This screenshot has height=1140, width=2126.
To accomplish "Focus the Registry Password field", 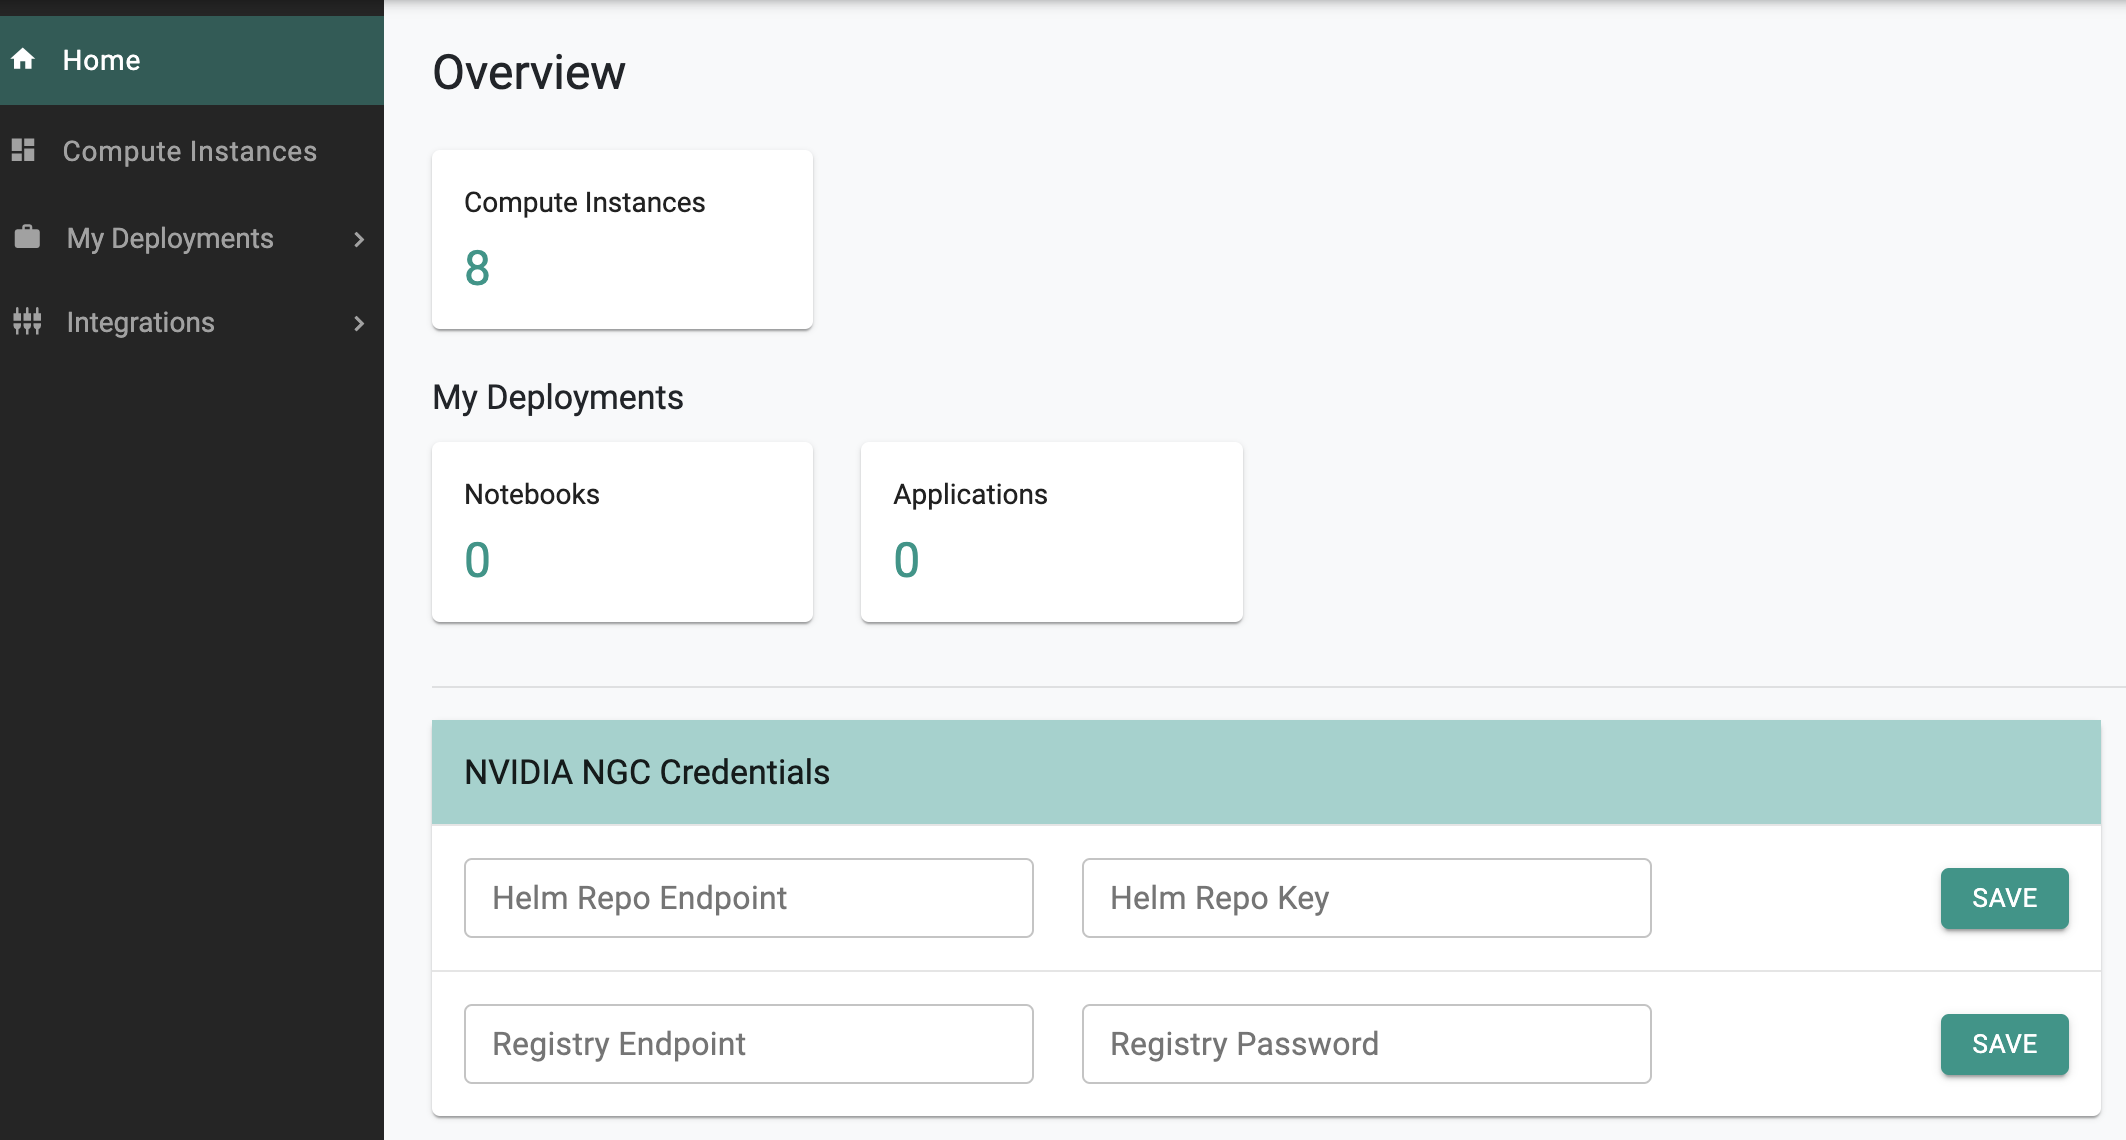I will [1366, 1044].
